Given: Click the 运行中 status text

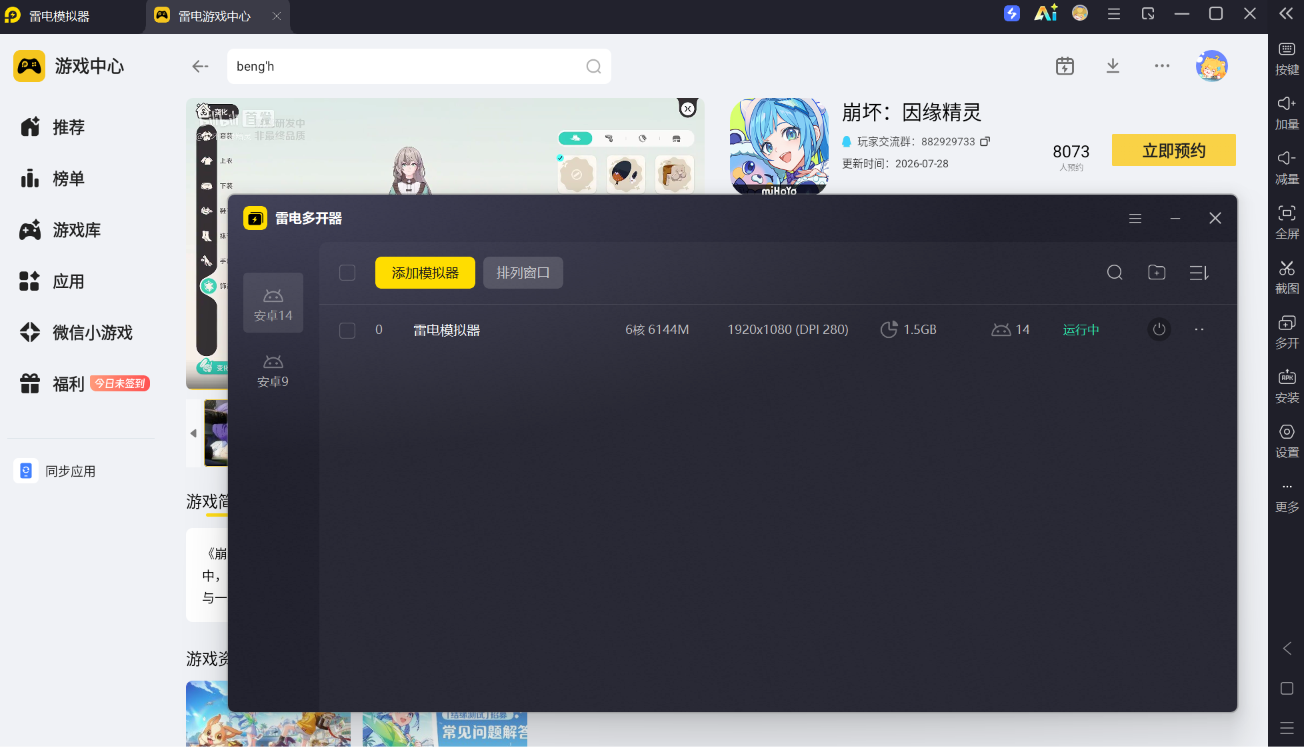Looking at the screenshot, I should (1081, 330).
